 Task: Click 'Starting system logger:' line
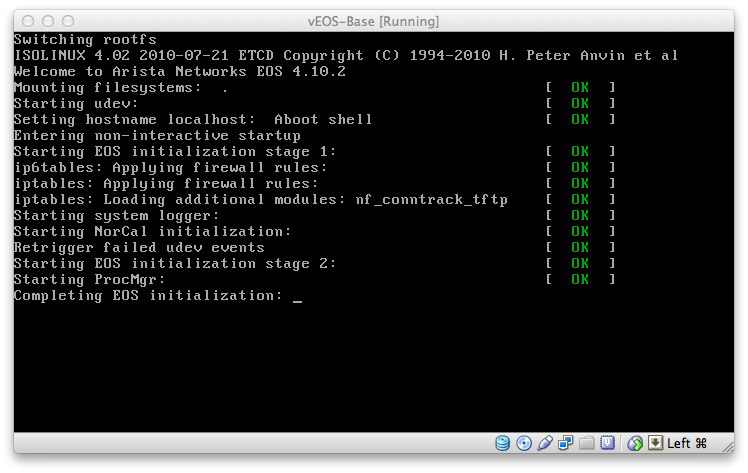(x=116, y=216)
